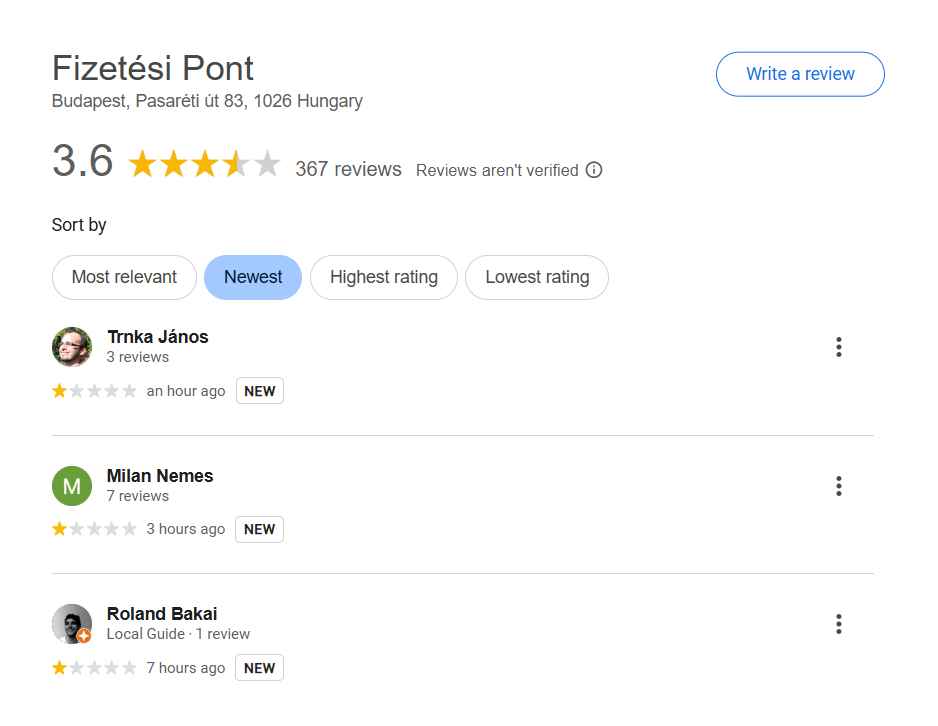Click the one-star rating on Trnka János review
The width and height of the screenshot is (938, 726).
94,391
